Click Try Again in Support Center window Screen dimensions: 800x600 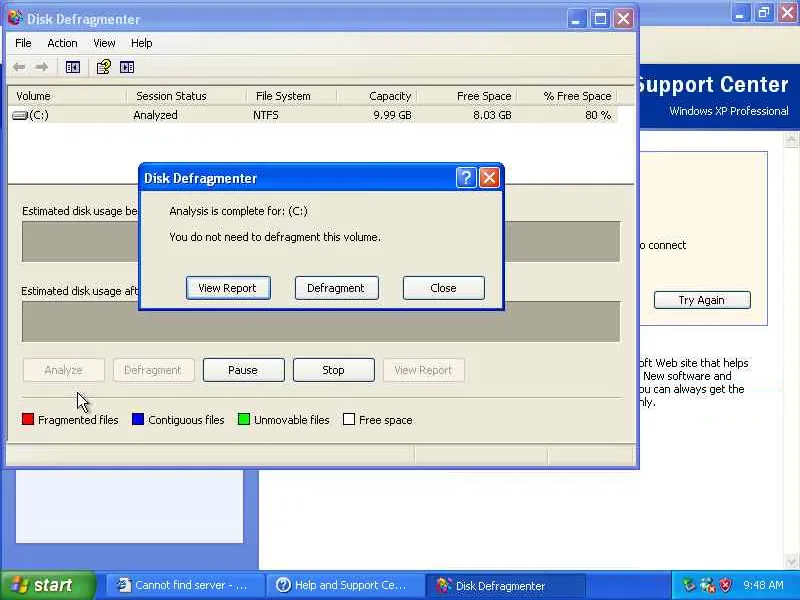click(x=702, y=300)
